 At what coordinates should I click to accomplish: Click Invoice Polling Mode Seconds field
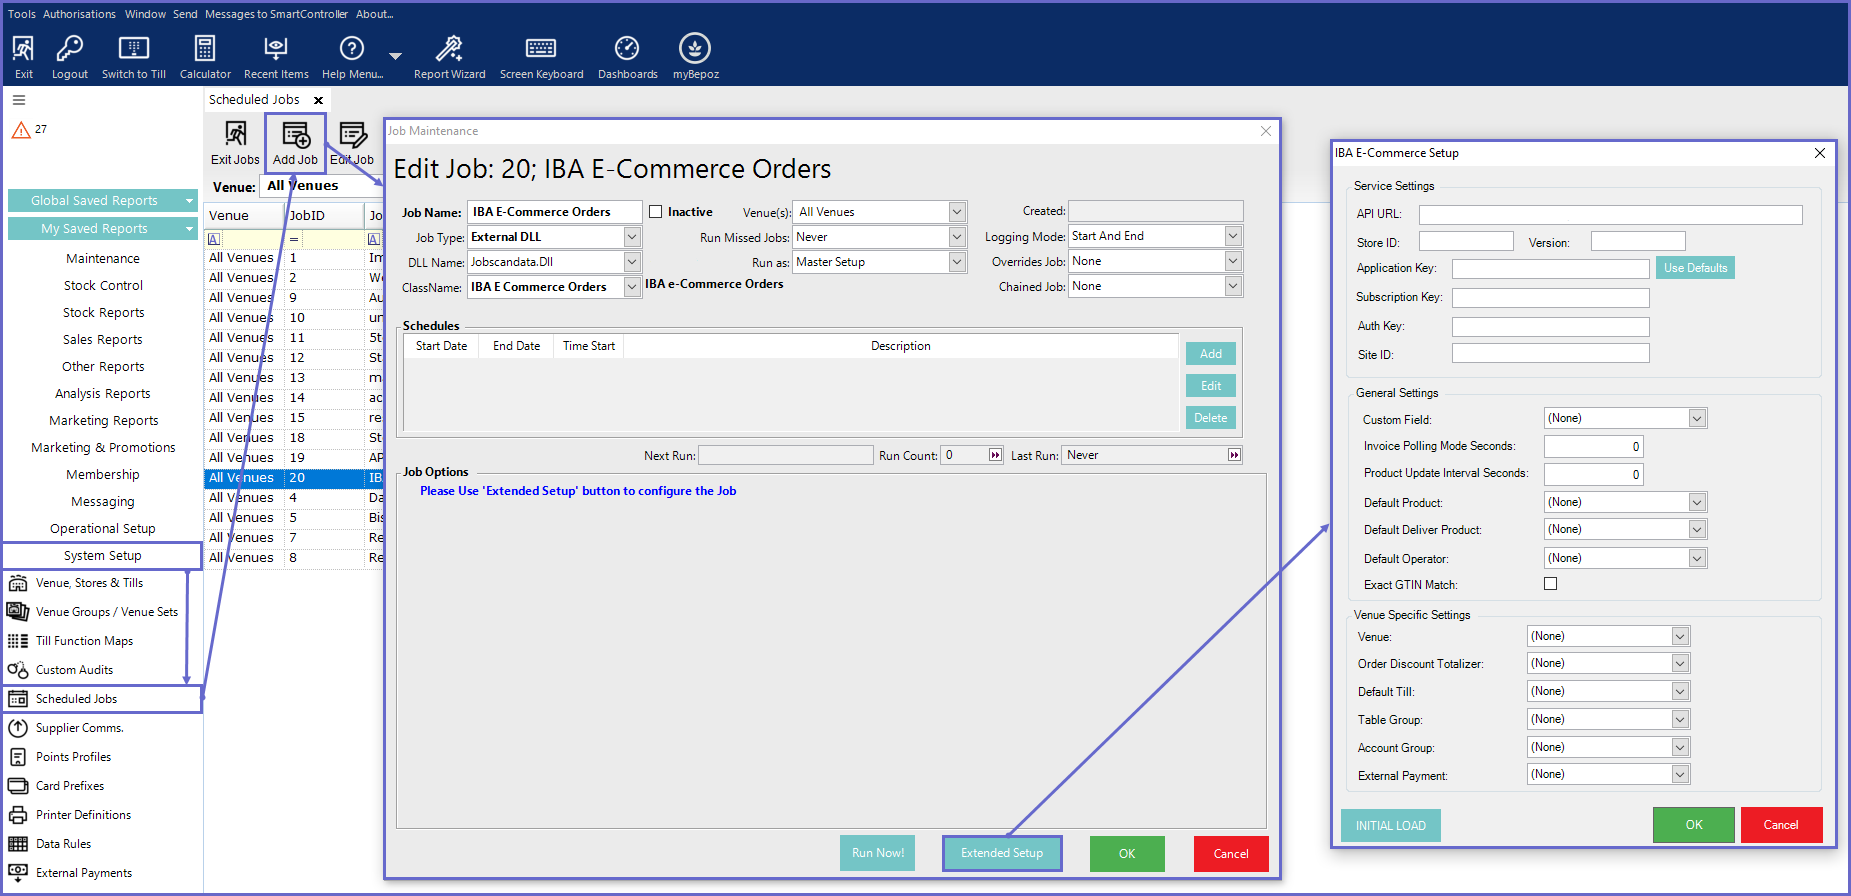pyautogui.click(x=1593, y=447)
